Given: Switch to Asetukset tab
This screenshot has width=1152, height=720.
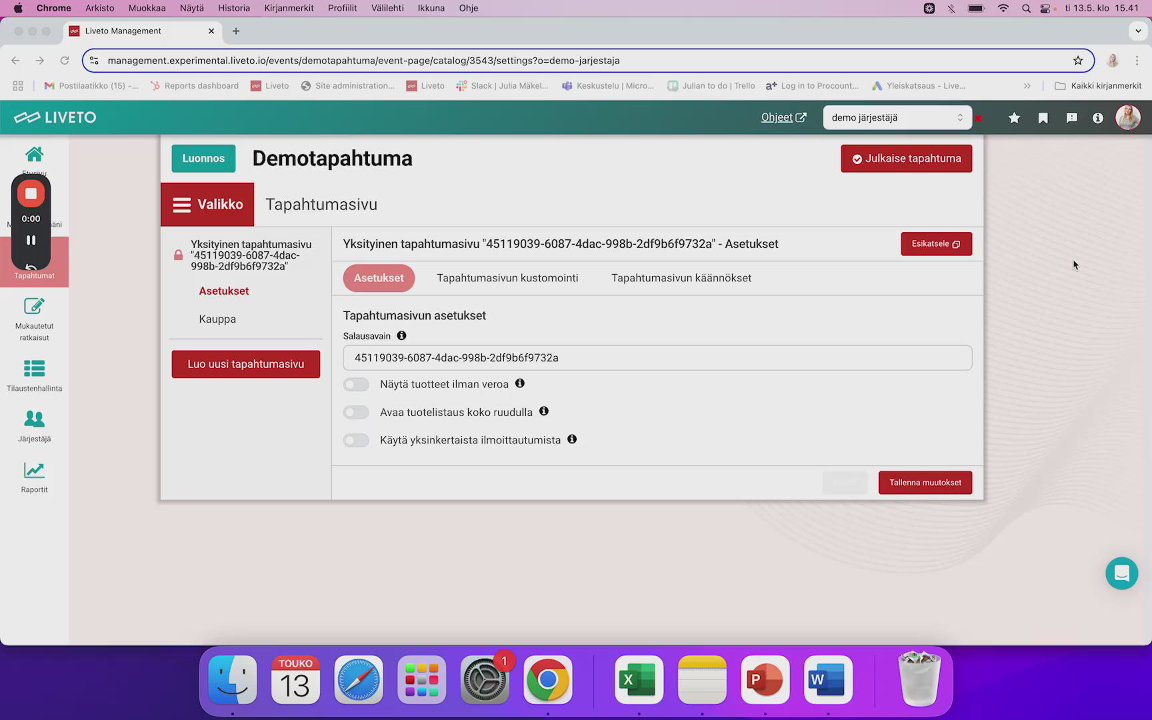Looking at the screenshot, I should [x=378, y=278].
